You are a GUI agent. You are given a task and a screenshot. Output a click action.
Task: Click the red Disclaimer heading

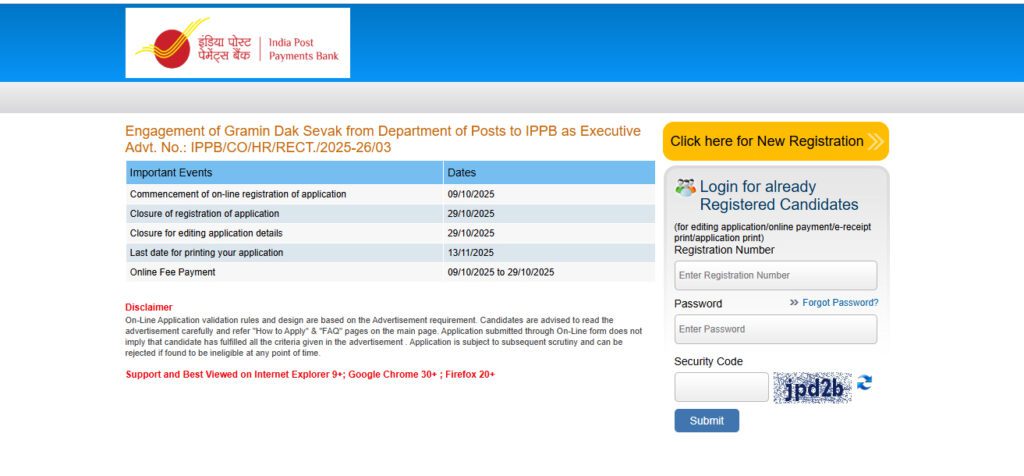(148, 307)
